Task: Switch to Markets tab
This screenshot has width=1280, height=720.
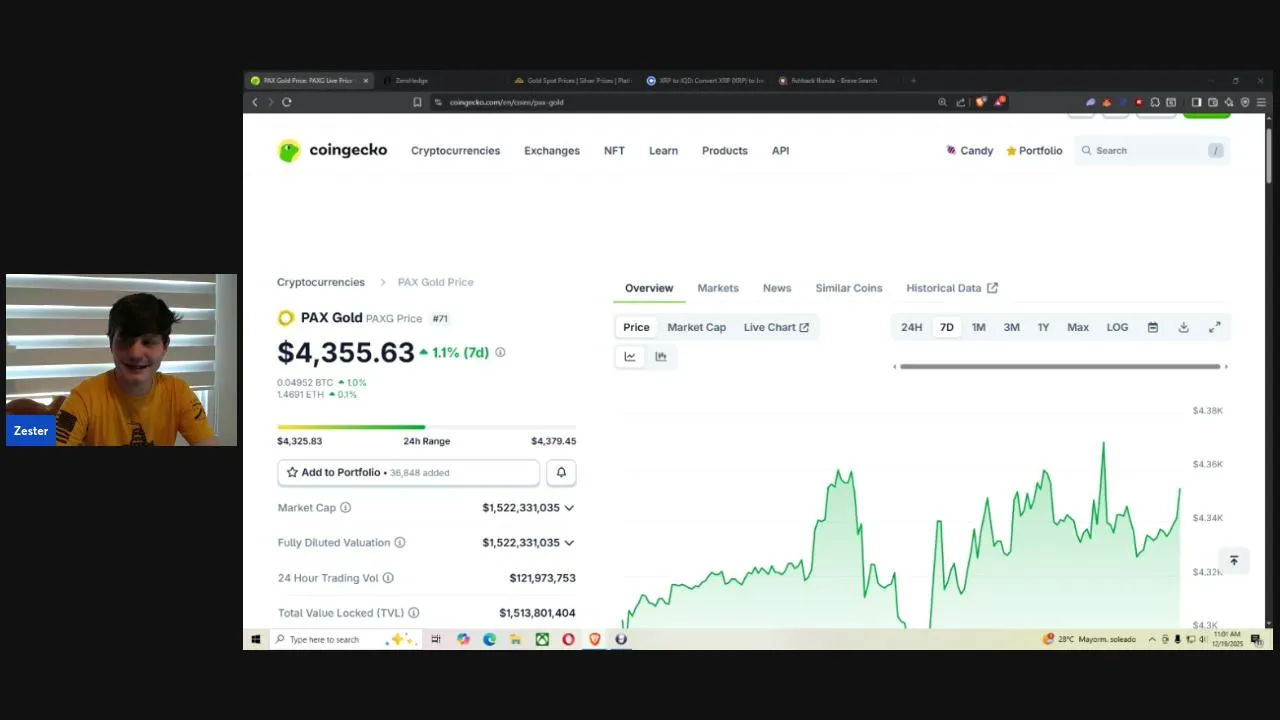Action: click(718, 288)
